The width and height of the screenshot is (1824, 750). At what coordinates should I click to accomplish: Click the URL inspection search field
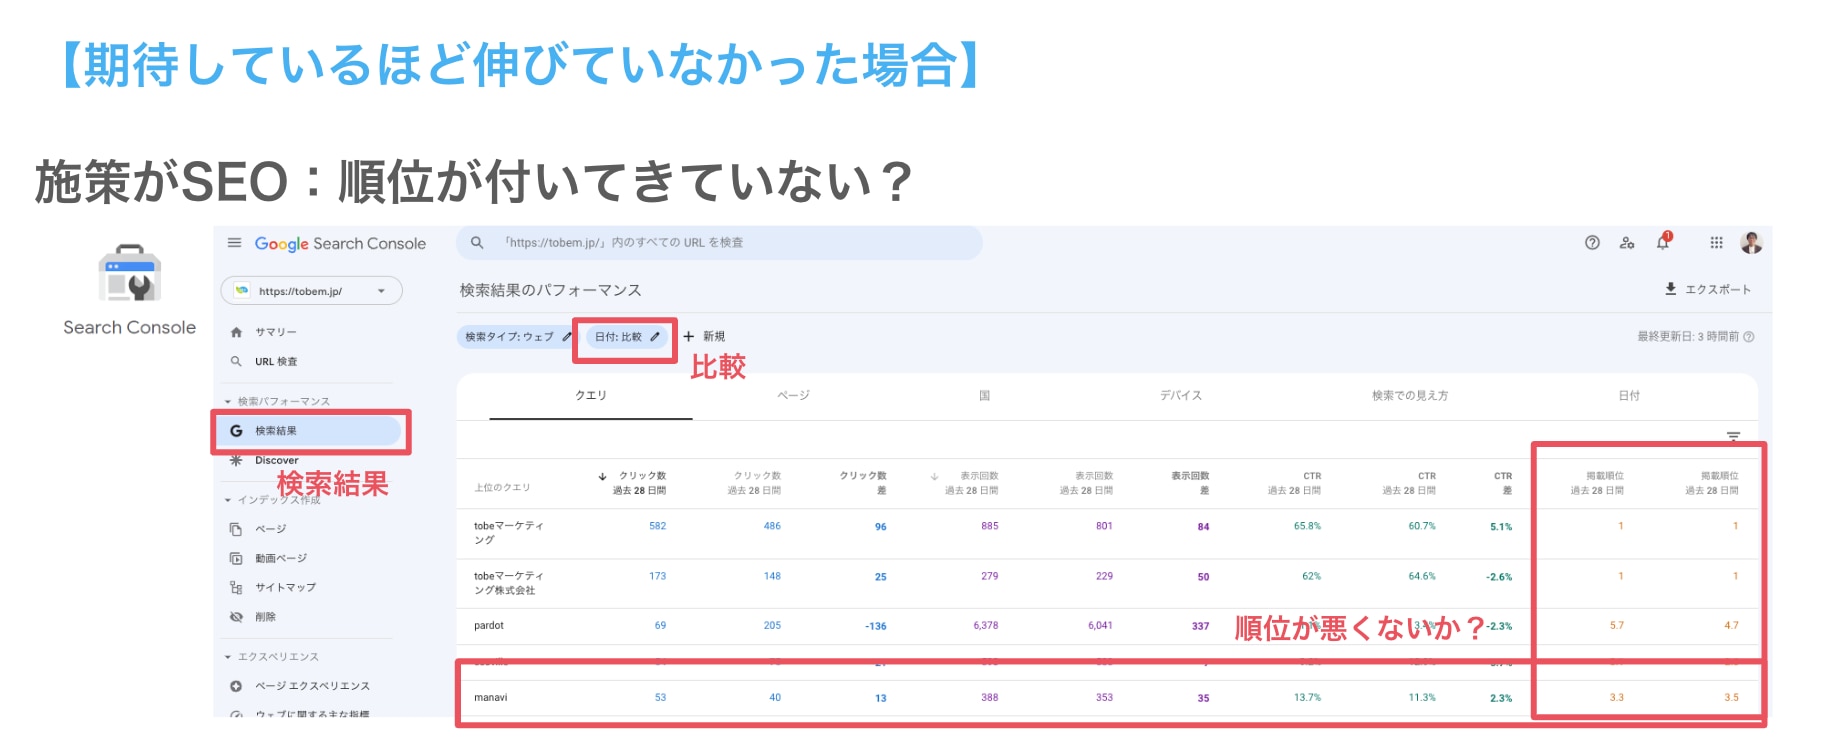[x=719, y=243]
